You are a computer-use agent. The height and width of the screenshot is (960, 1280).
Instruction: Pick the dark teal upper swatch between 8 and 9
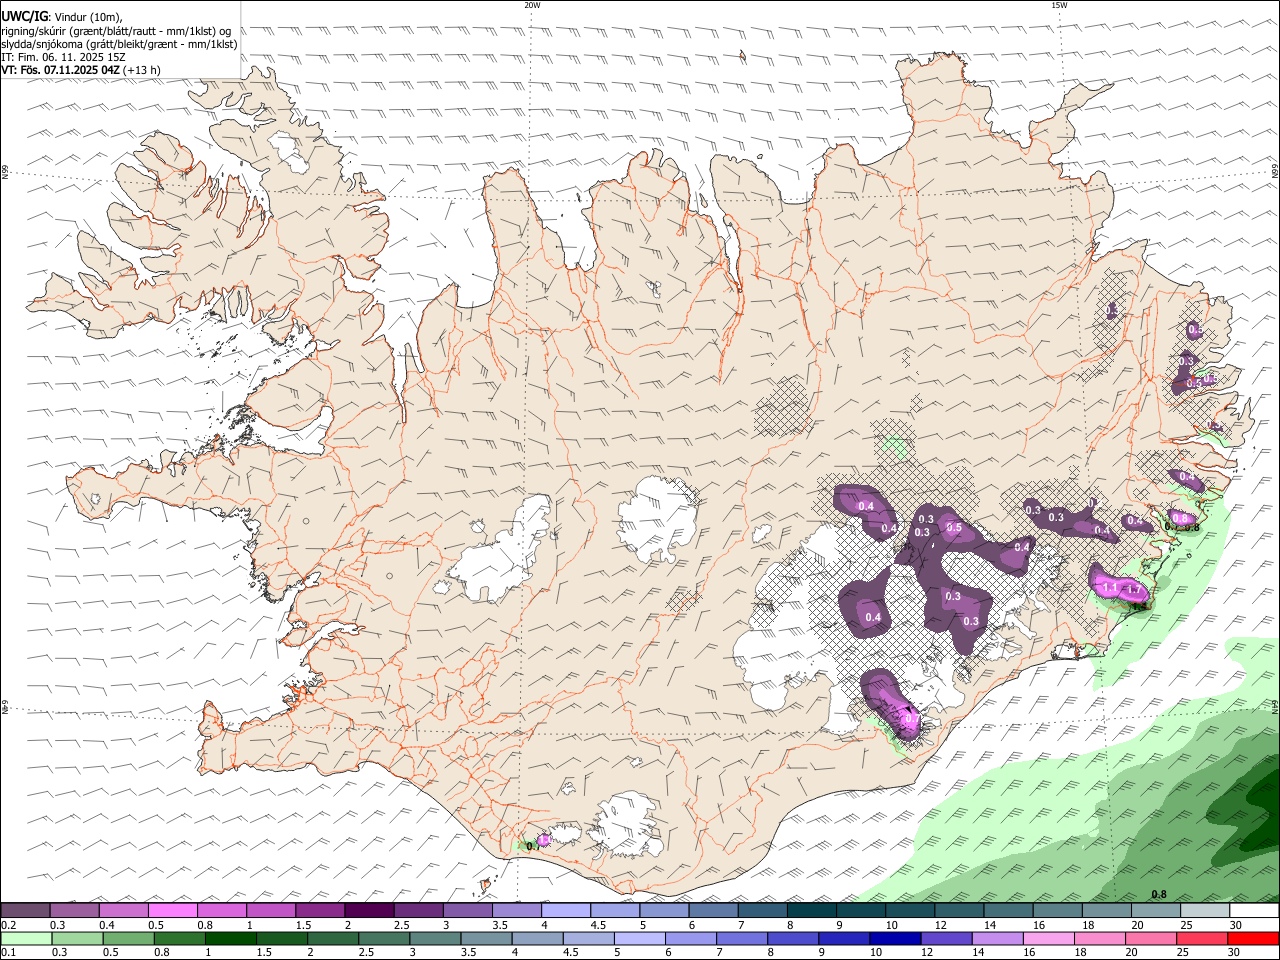tap(811, 910)
